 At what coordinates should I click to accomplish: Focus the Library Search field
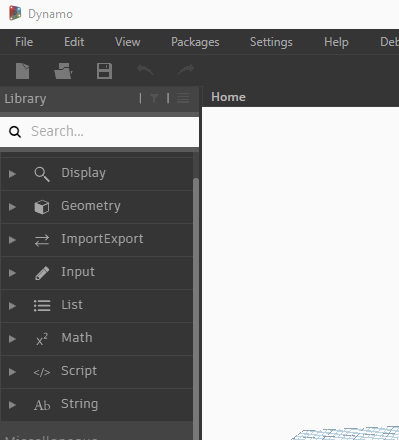(x=100, y=132)
